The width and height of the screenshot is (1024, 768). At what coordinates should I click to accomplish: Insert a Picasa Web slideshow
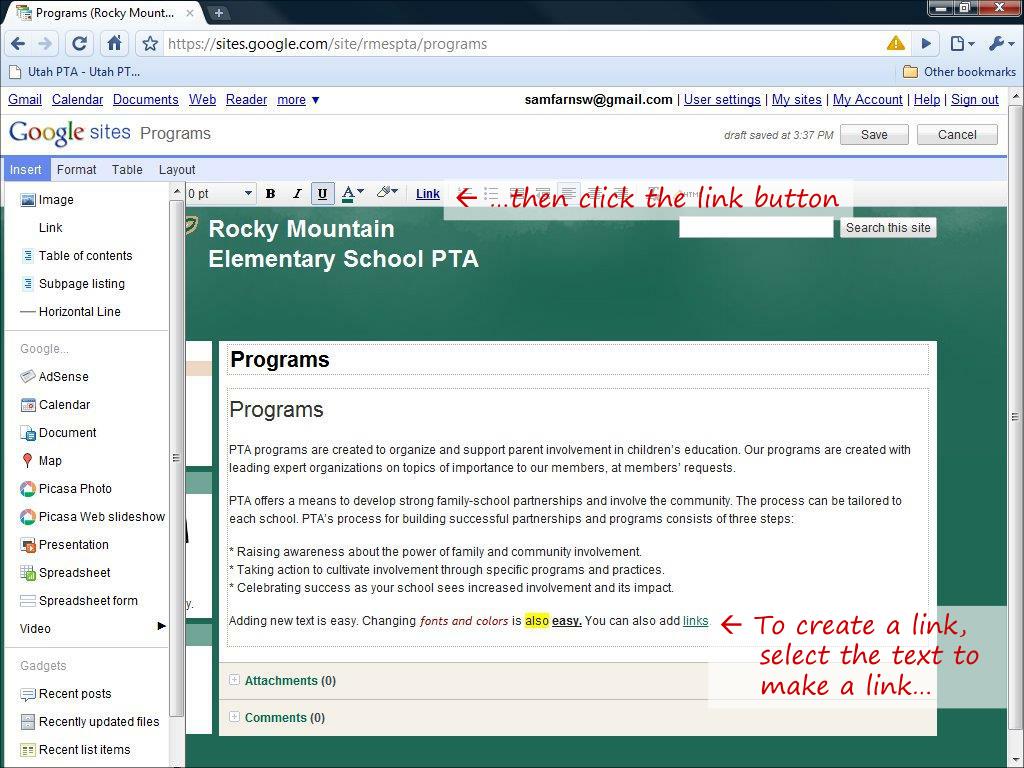93,517
